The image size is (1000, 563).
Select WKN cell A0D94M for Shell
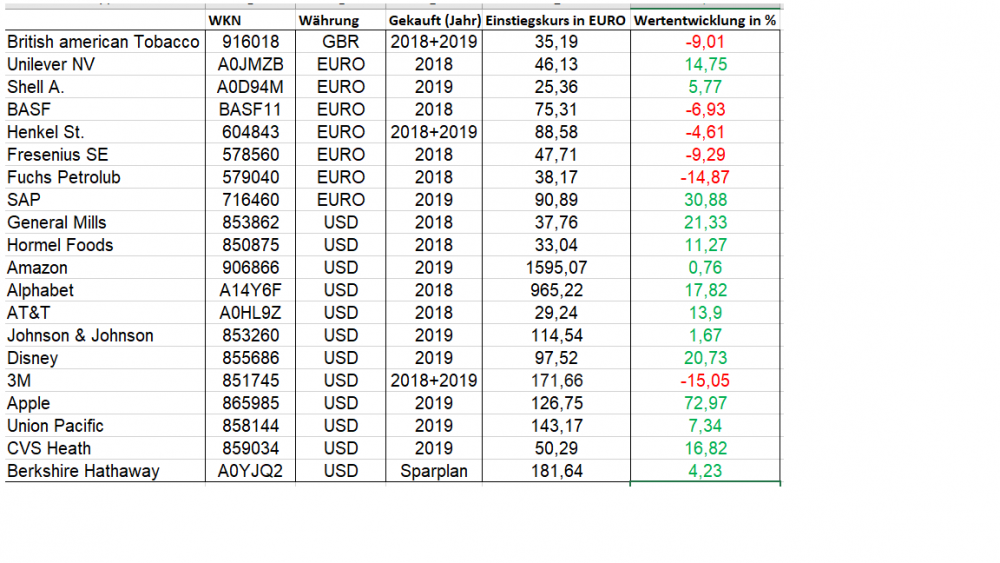(250, 87)
